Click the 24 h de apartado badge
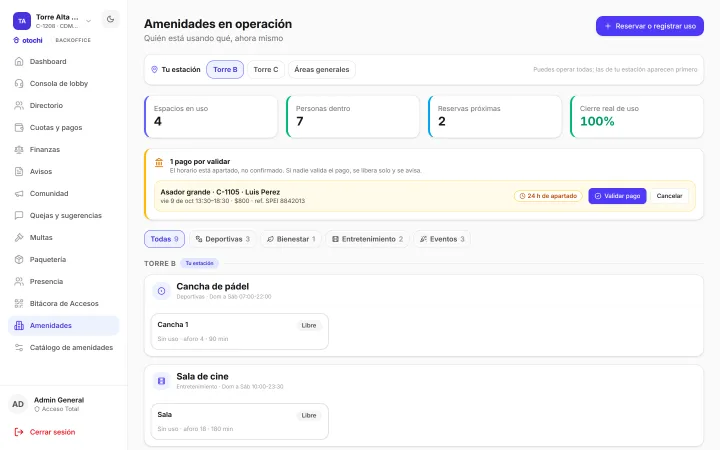Image resolution: width=720 pixels, height=450 pixels. click(548, 196)
